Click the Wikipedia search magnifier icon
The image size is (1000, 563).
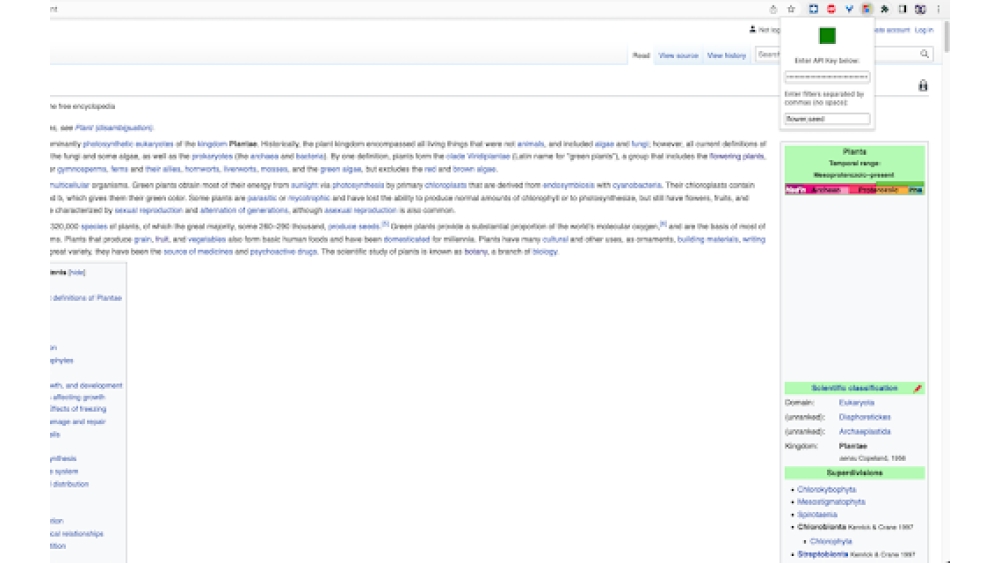pyautogui.click(x=924, y=54)
